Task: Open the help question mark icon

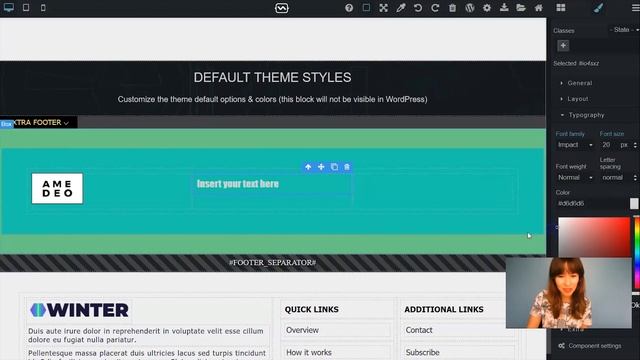Action: point(349,8)
